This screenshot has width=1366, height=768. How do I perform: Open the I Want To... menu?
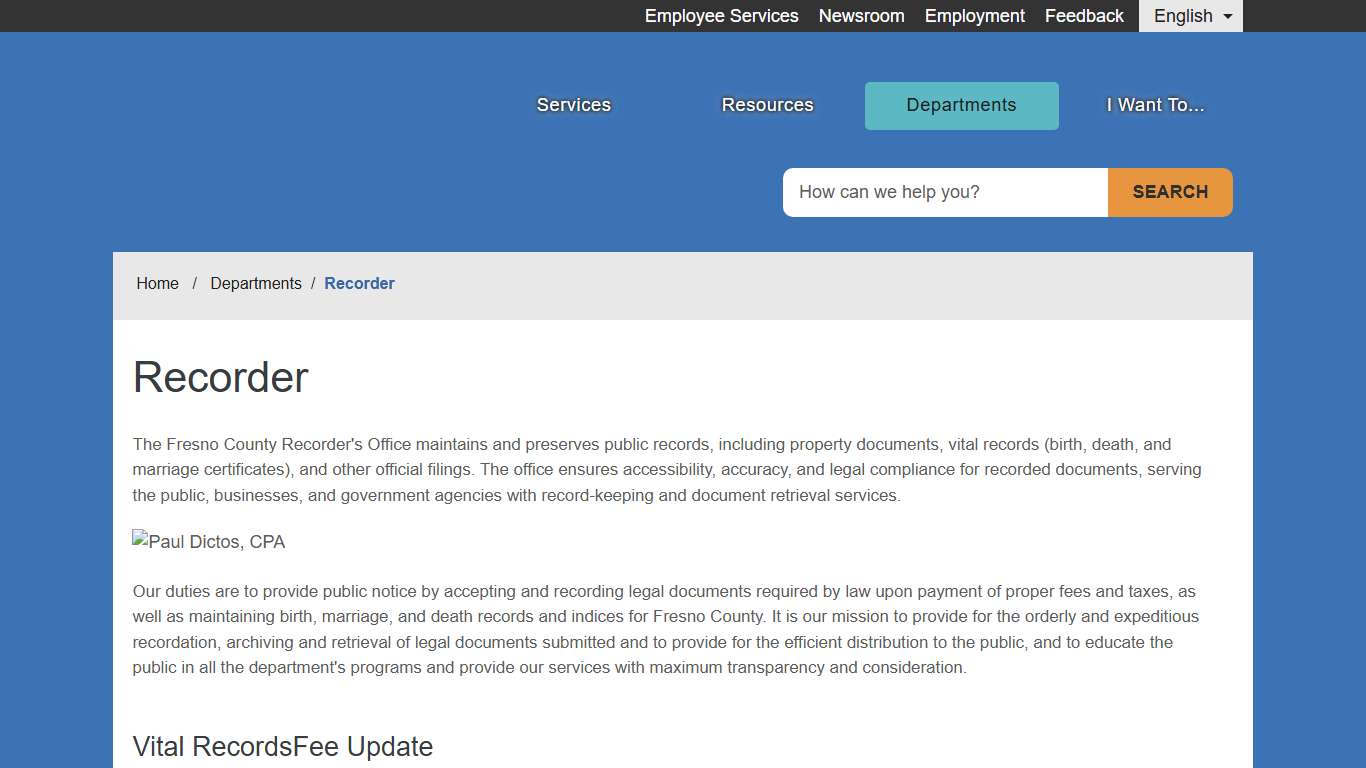[x=1155, y=105]
